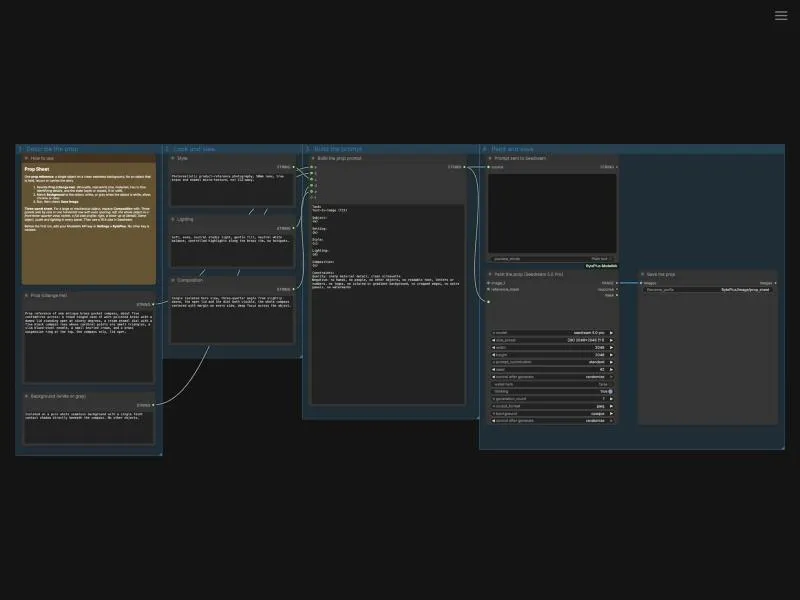Click STRING output dot of Prop node
This screenshot has height=600, width=800.
tap(153, 305)
